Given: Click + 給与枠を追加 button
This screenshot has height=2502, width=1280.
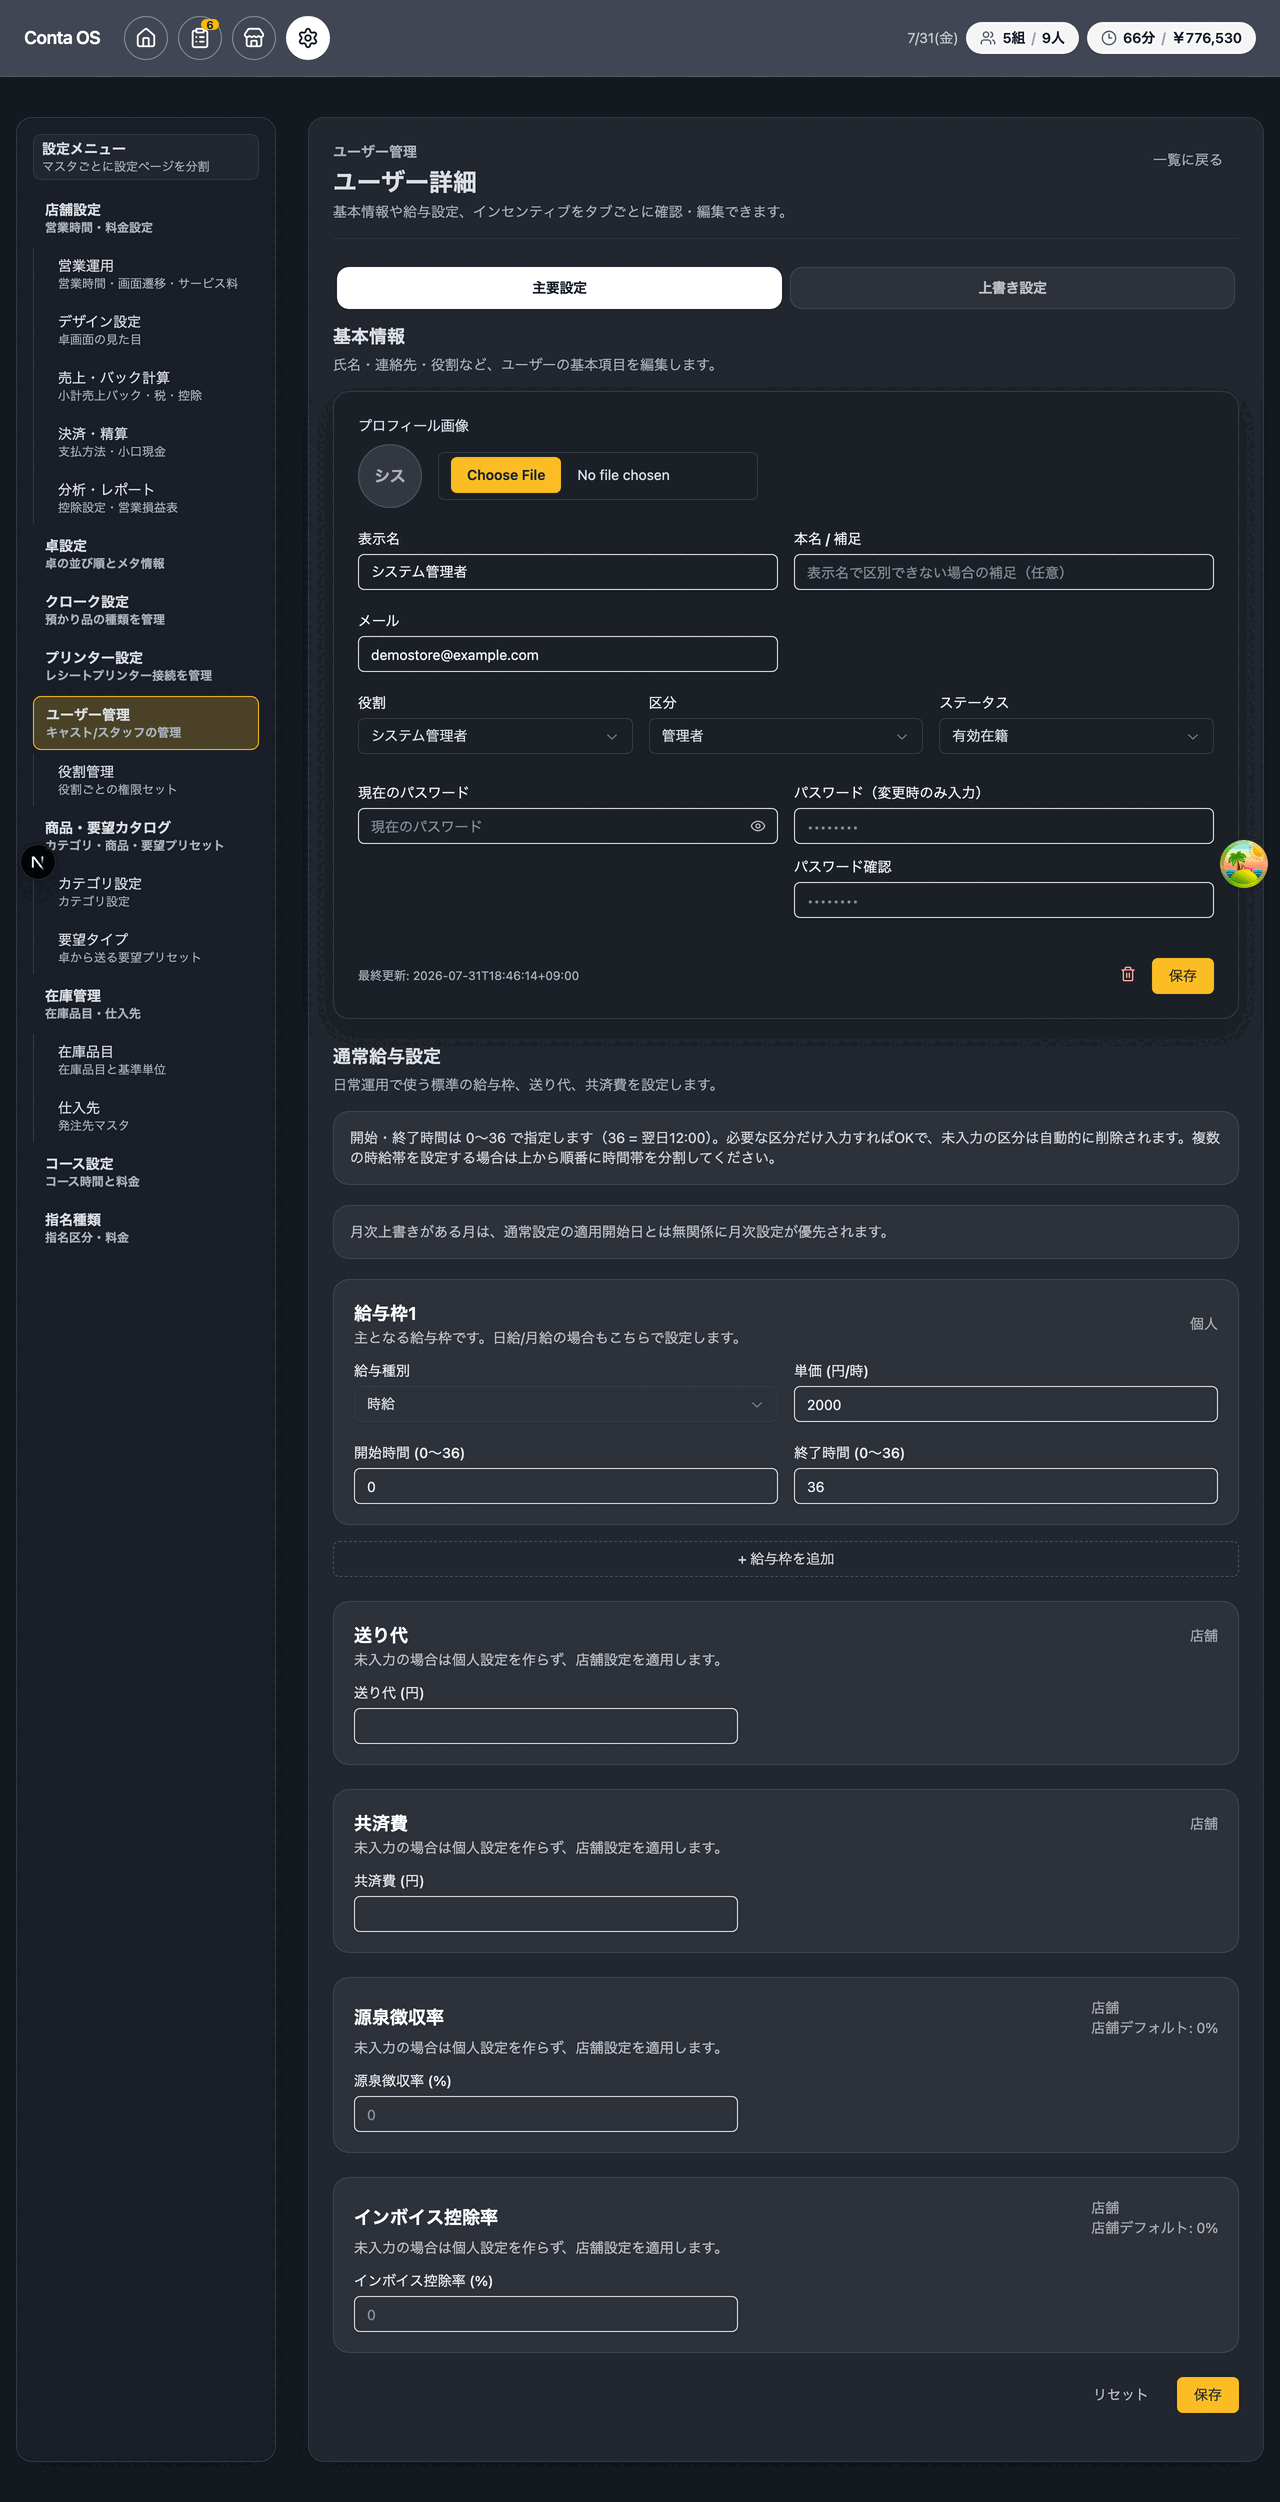Looking at the screenshot, I should pos(786,1559).
